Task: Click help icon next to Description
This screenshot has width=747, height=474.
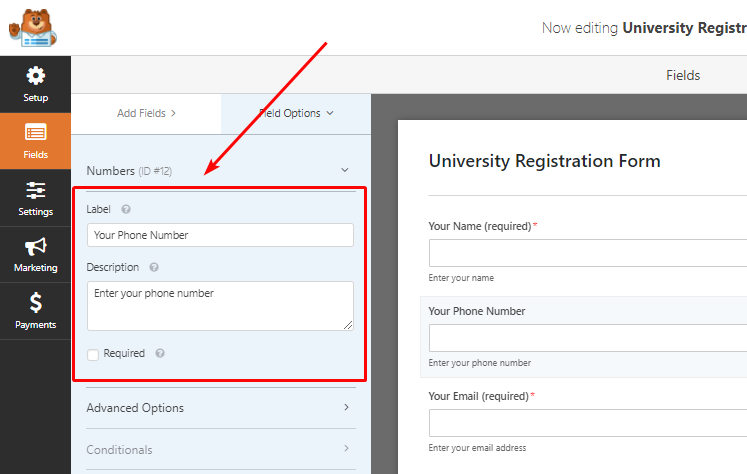Action: (x=152, y=268)
